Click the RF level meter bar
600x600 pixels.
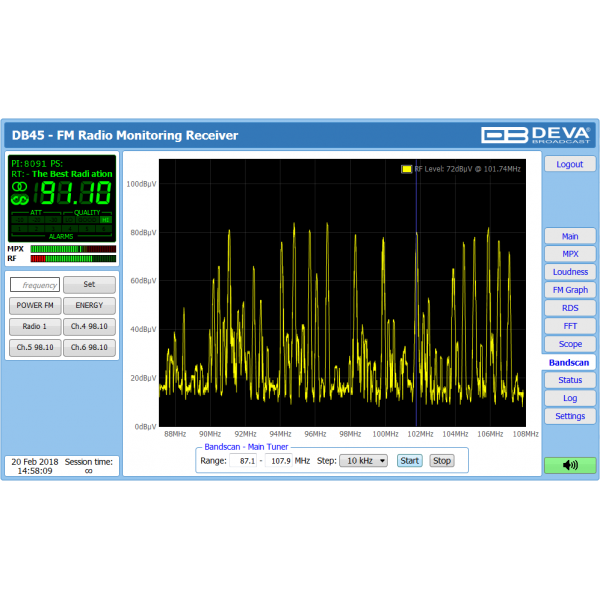(x=73, y=259)
